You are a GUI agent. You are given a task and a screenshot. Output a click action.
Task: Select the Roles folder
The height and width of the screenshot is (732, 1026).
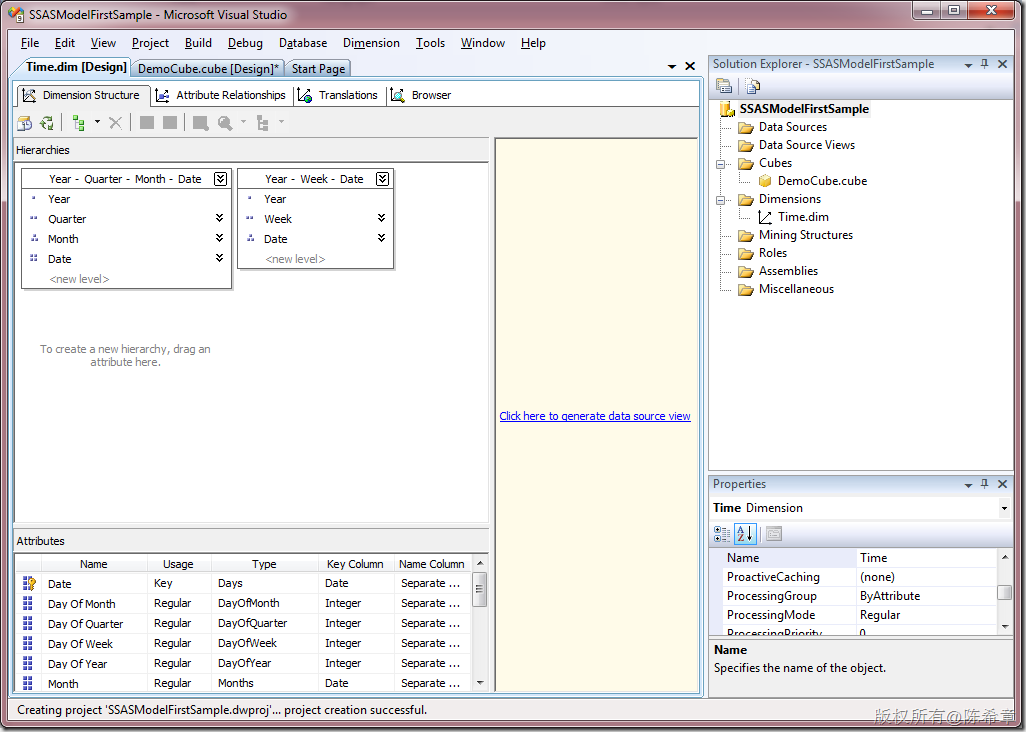click(x=772, y=253)
